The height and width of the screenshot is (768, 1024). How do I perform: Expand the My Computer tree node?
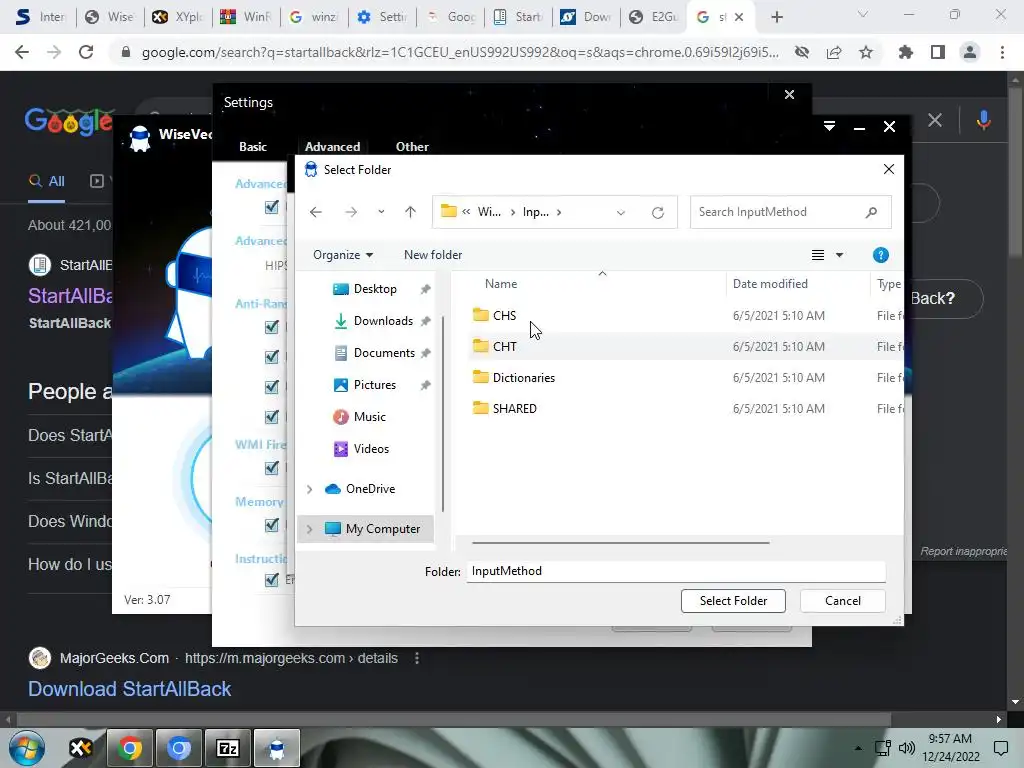[310, 529]
